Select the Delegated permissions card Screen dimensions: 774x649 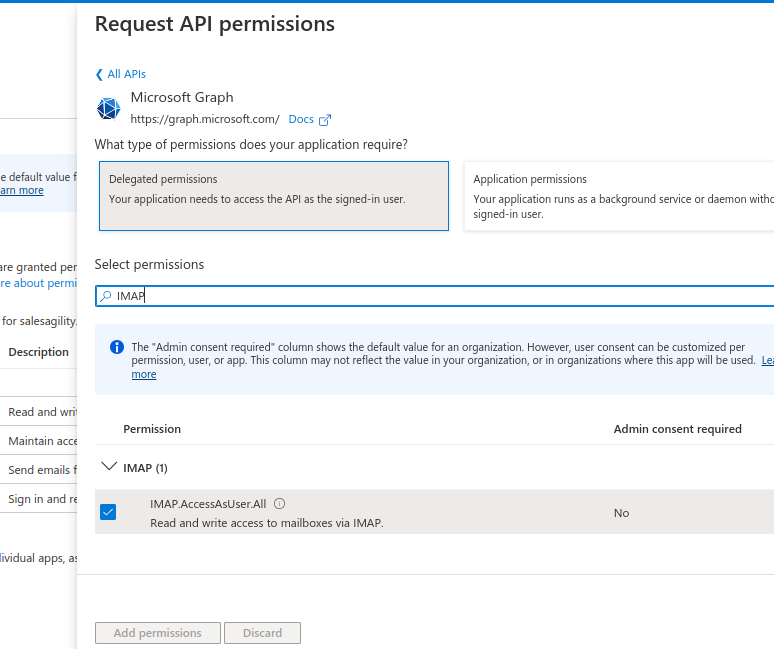pyautogui.click(x=274, y=196)
